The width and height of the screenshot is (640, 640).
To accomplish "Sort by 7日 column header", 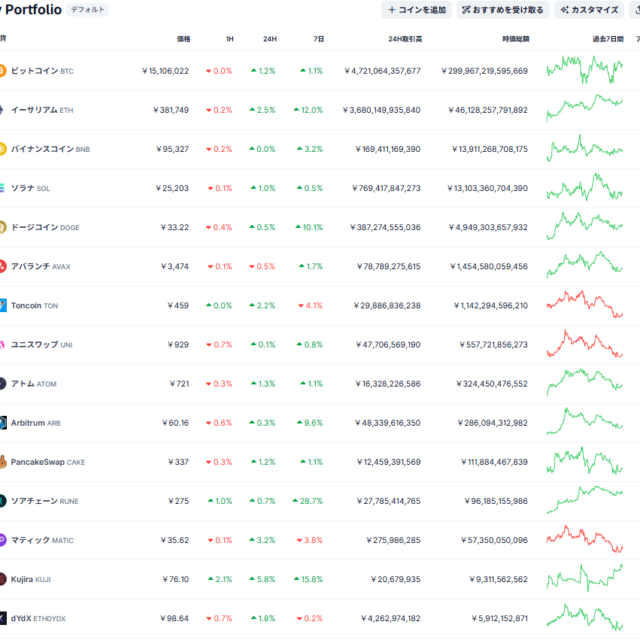I will tap(319, 39).
